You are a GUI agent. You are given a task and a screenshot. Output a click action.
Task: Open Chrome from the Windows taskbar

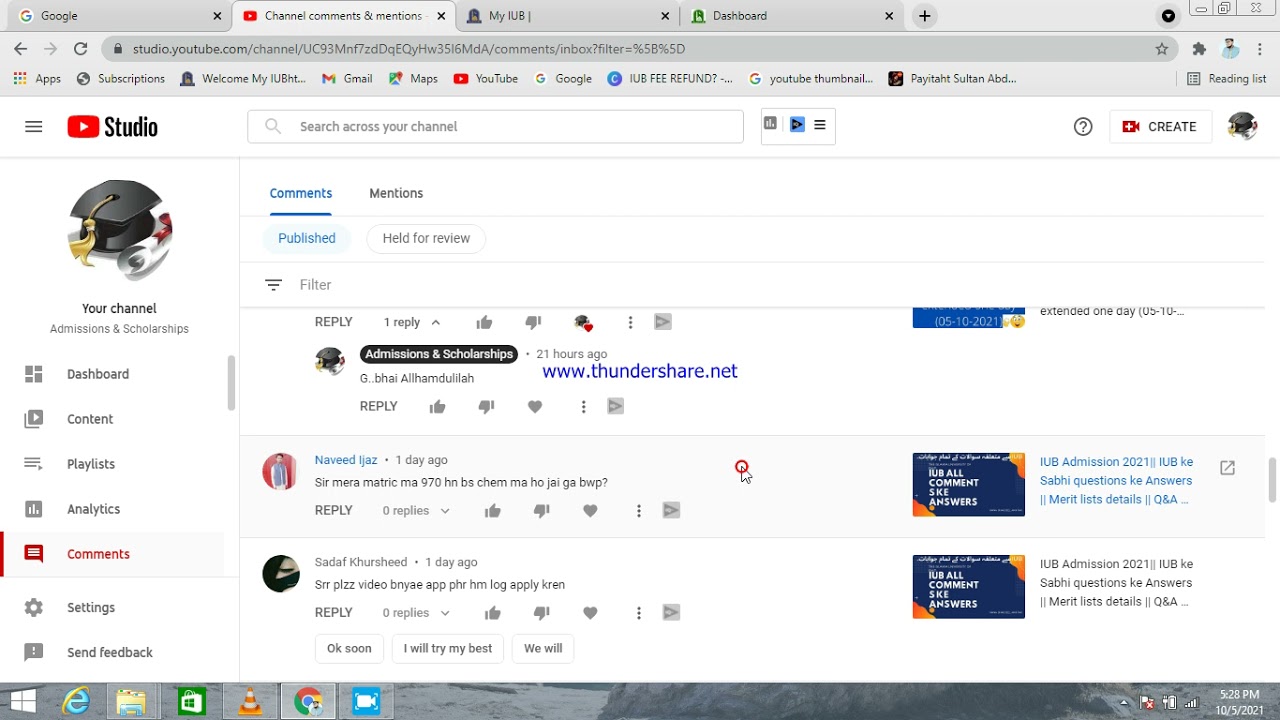point(308,702)
